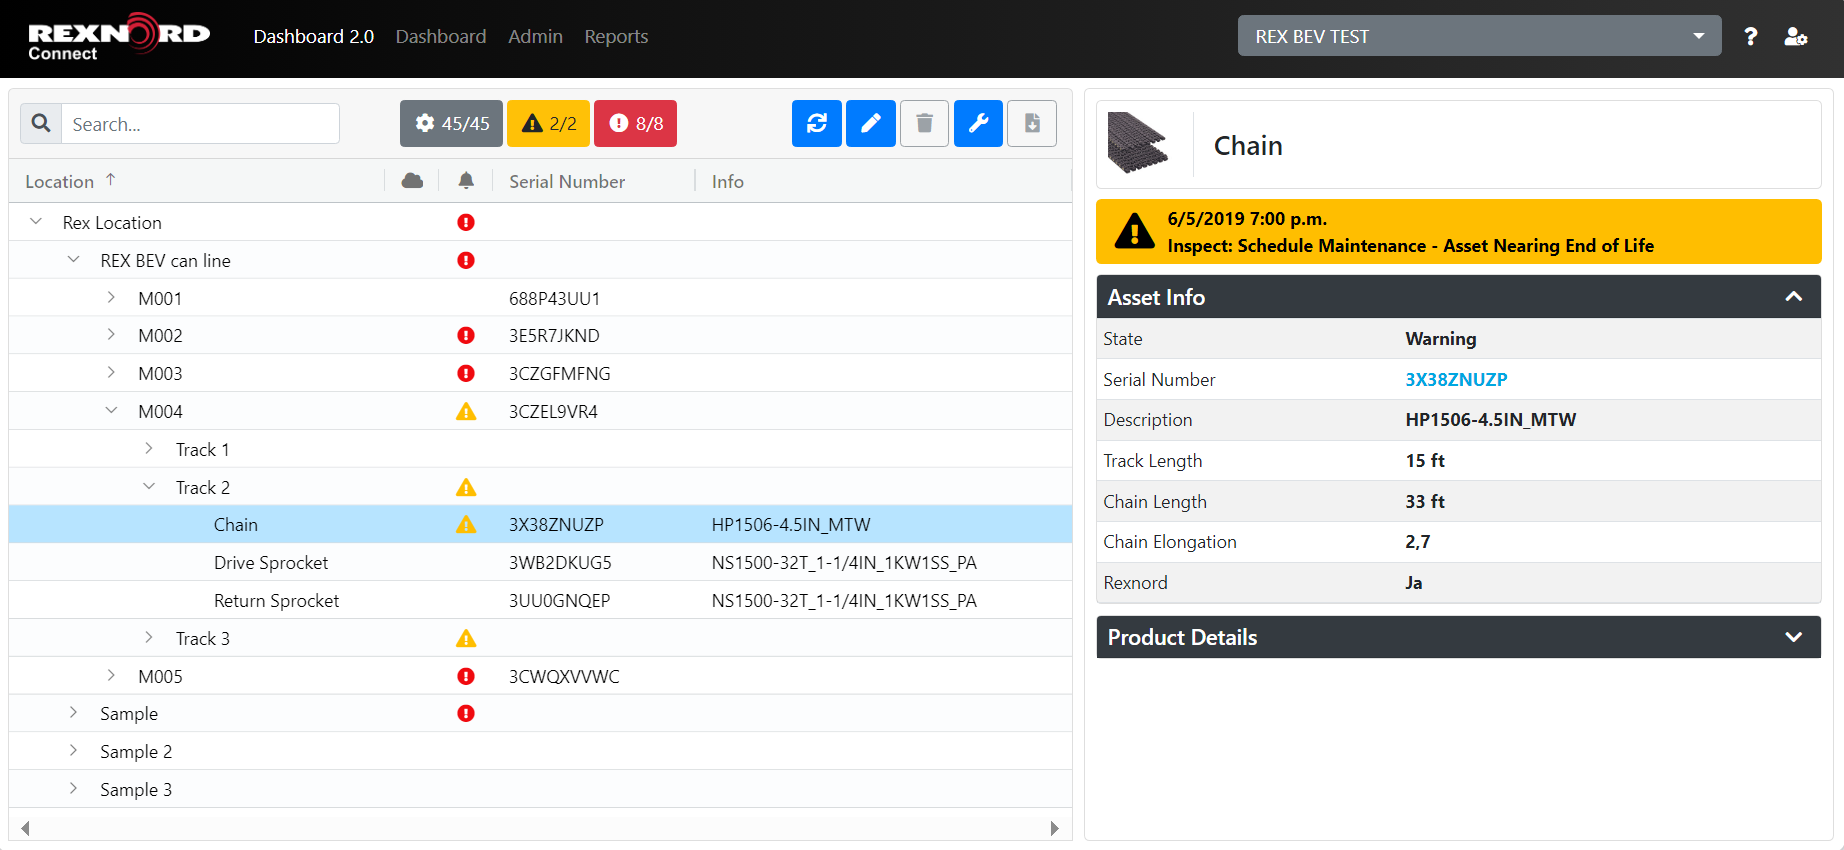The image size is (1844, 850).
Task: Expand the M001 tree node
Action: pos(111,298)
